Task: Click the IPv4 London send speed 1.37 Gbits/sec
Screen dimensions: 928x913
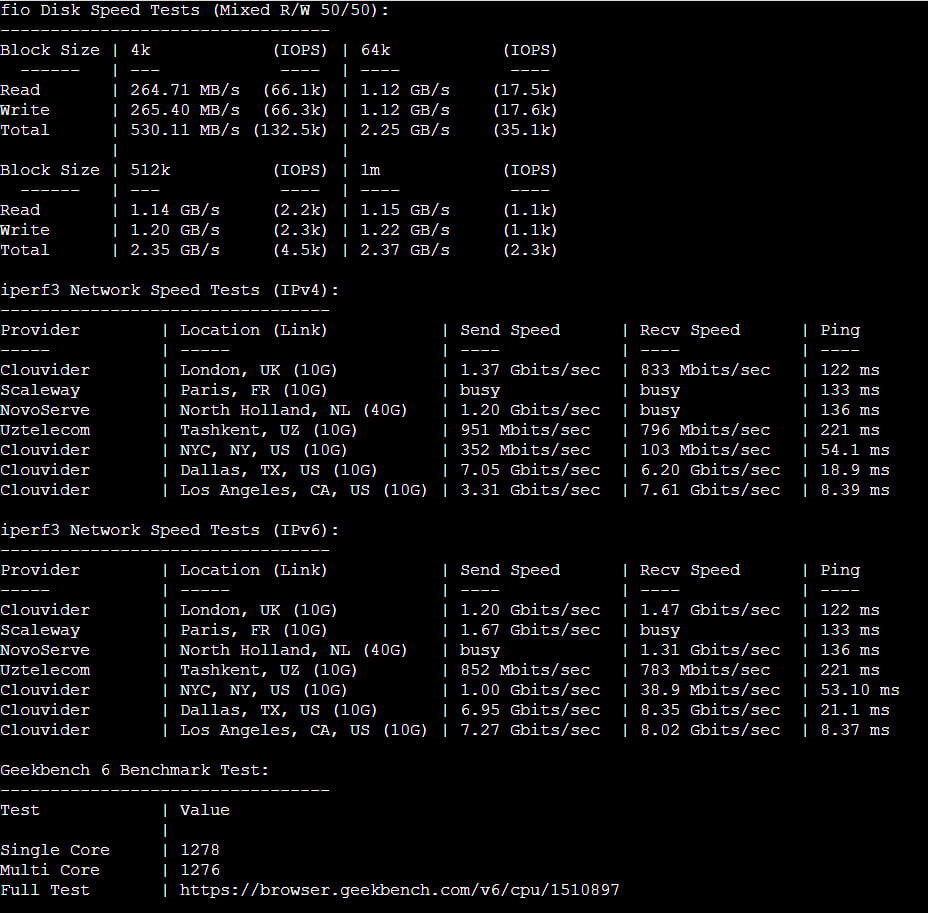Action: [x=530, y=370]
